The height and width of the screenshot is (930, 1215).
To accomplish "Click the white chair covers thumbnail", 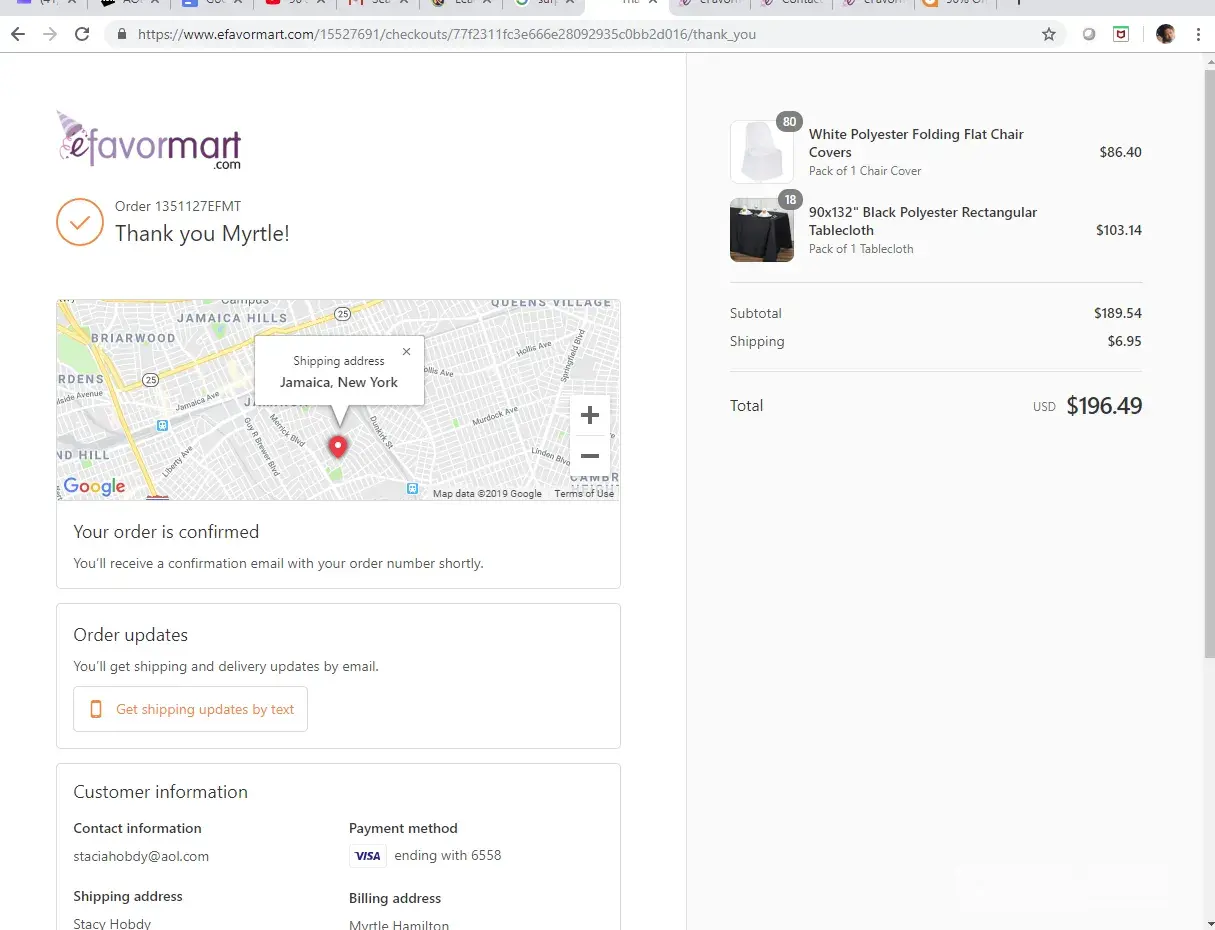I will (761, 152).
